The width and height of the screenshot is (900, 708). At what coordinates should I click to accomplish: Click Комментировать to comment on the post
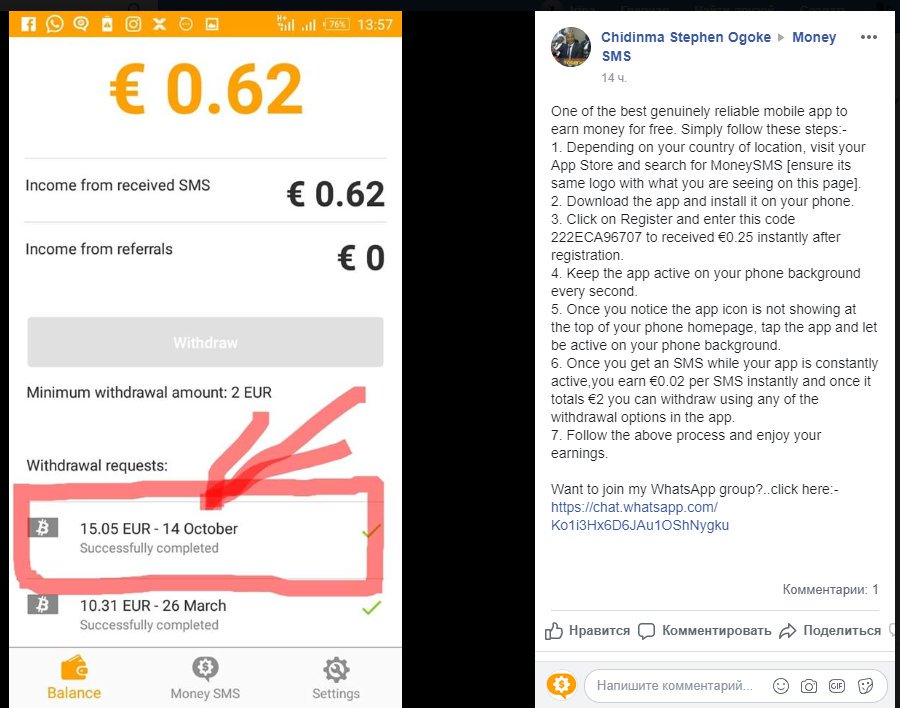pyautogui.click(x=705, y=630)
